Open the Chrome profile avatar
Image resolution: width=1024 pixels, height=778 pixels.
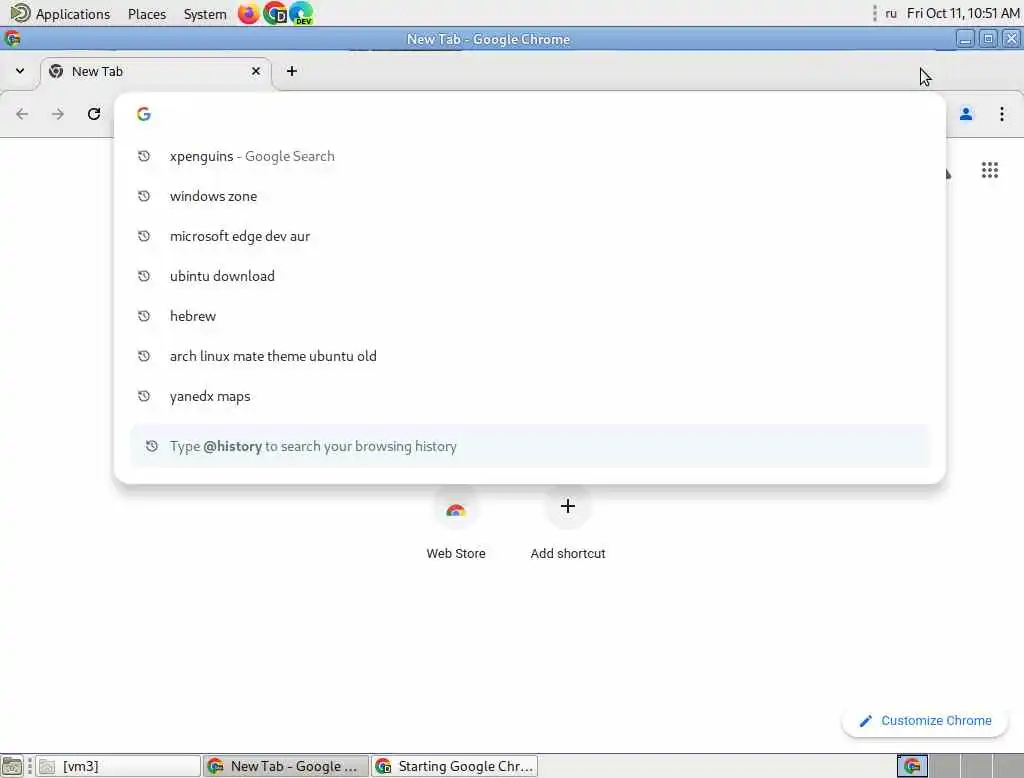pyautogui.click(x=966, y=114)
